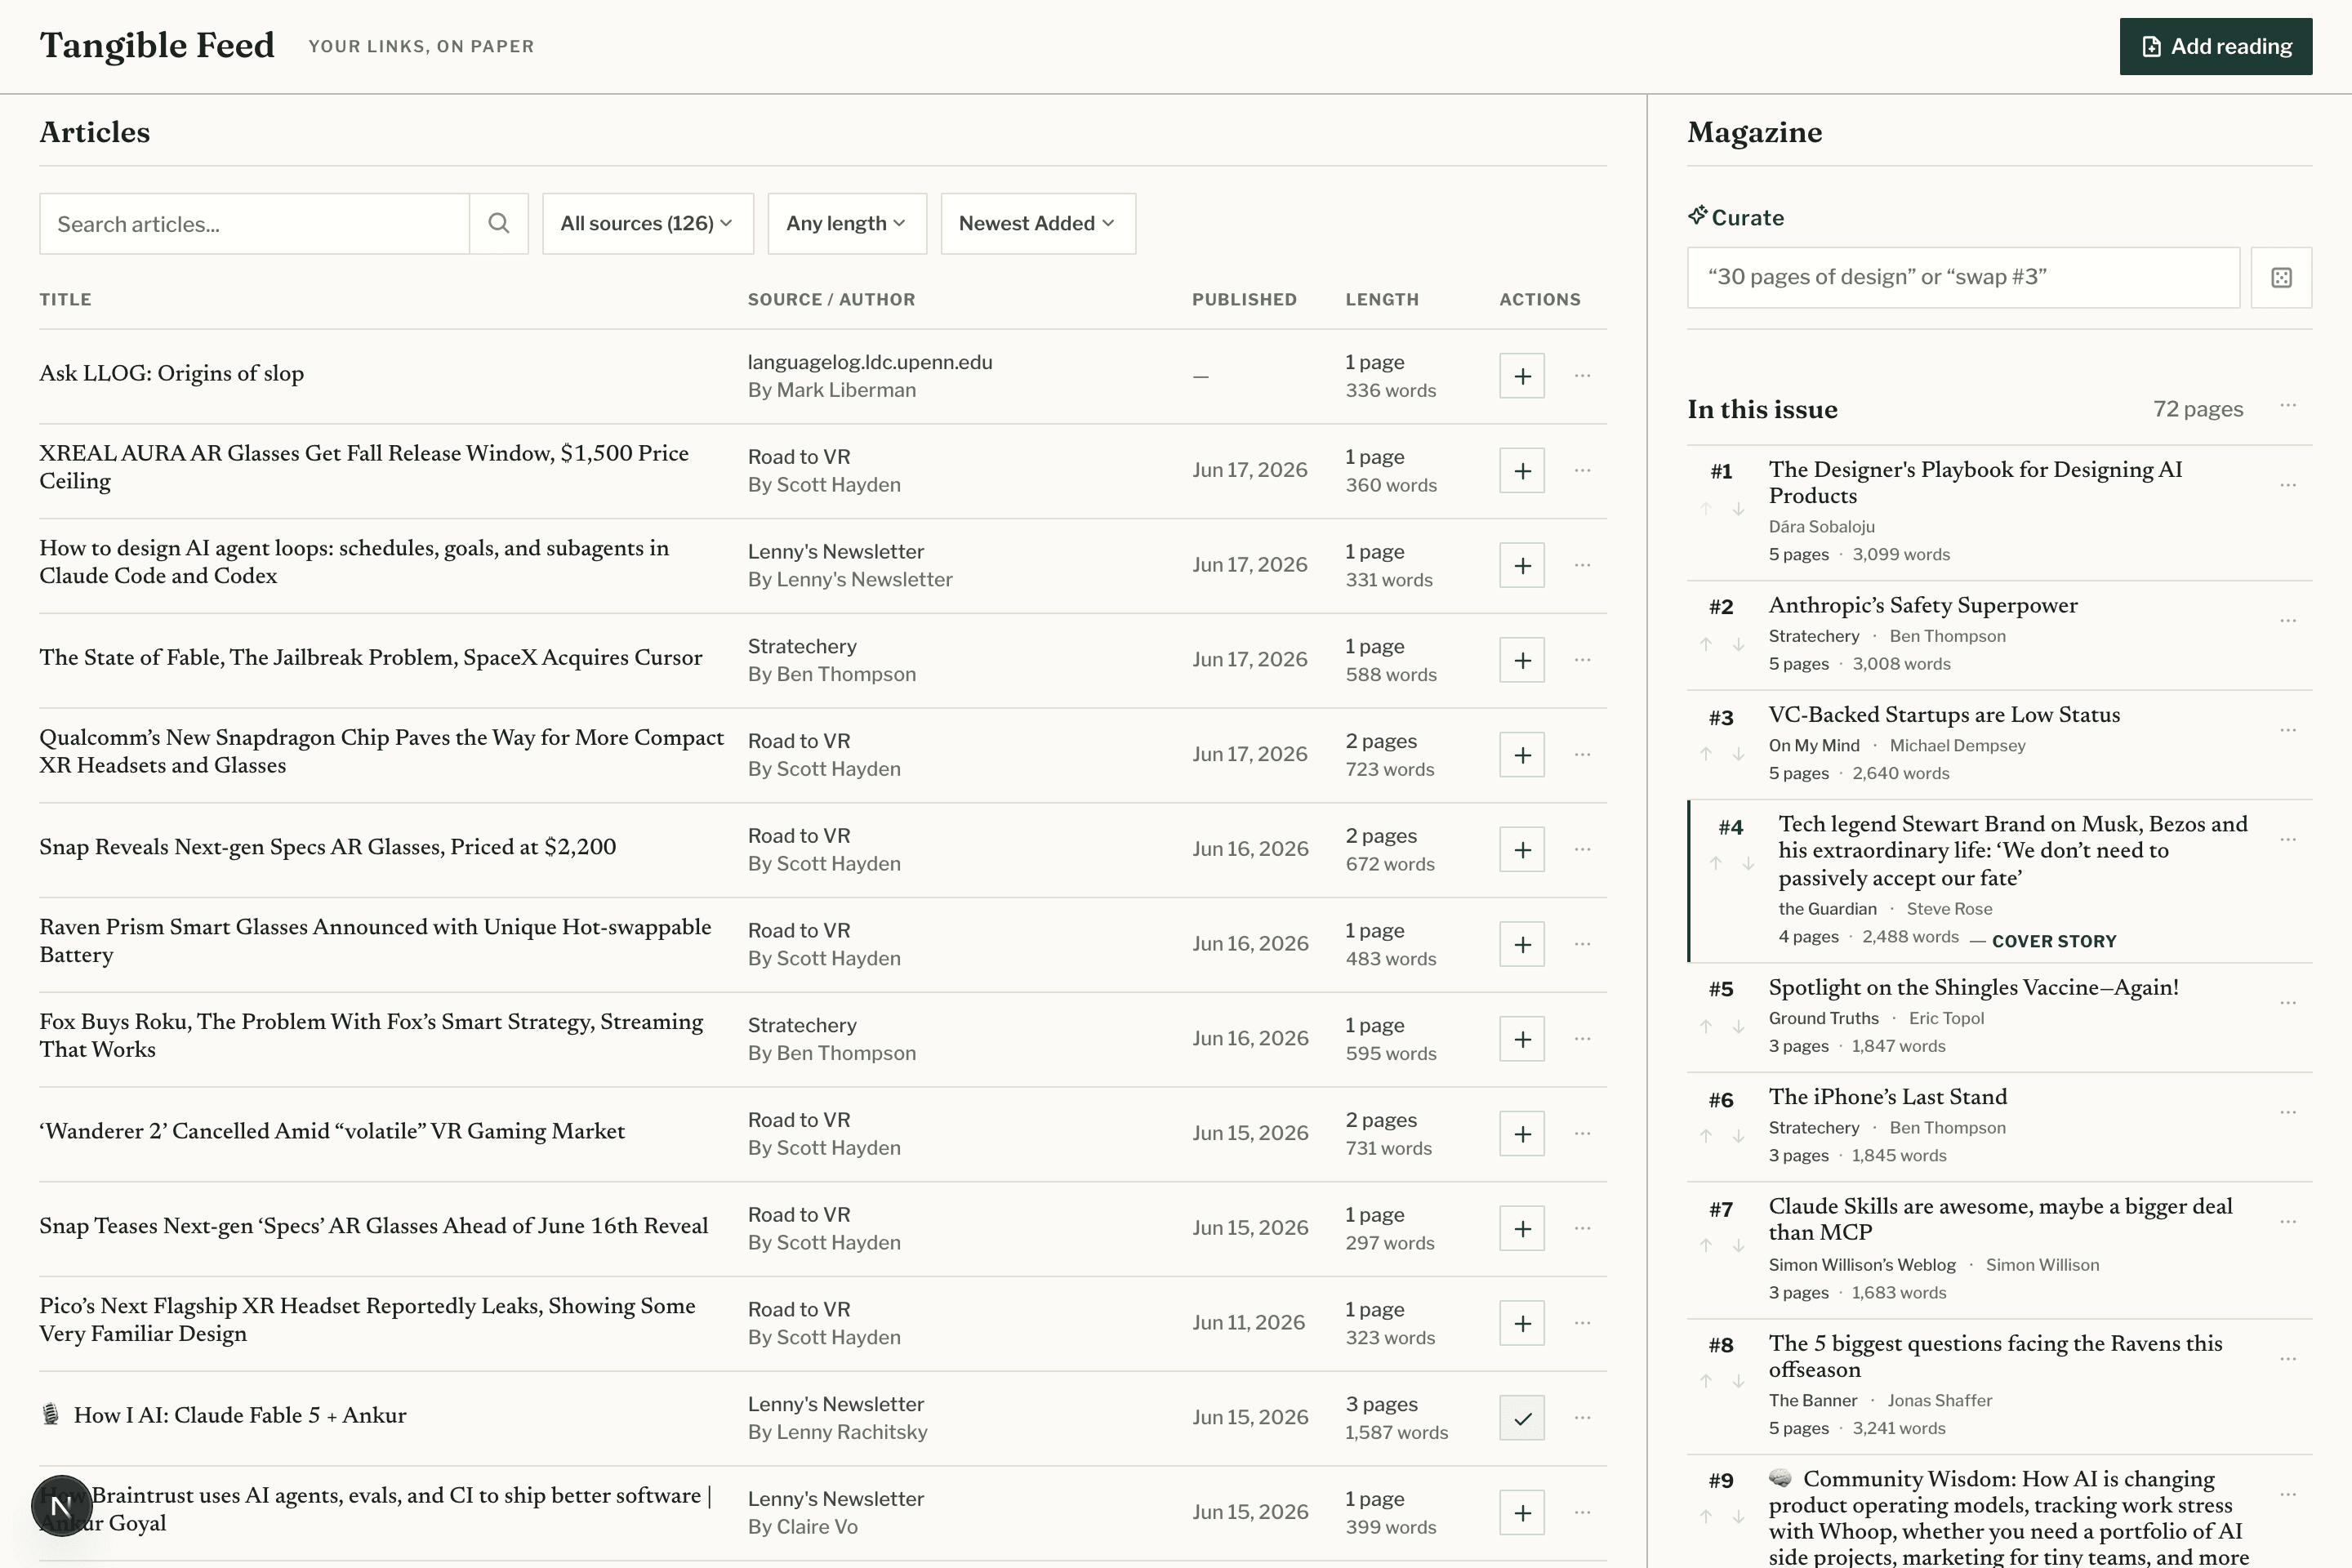
Task: Open the All sources (126) dropdown
Action: 647,223
